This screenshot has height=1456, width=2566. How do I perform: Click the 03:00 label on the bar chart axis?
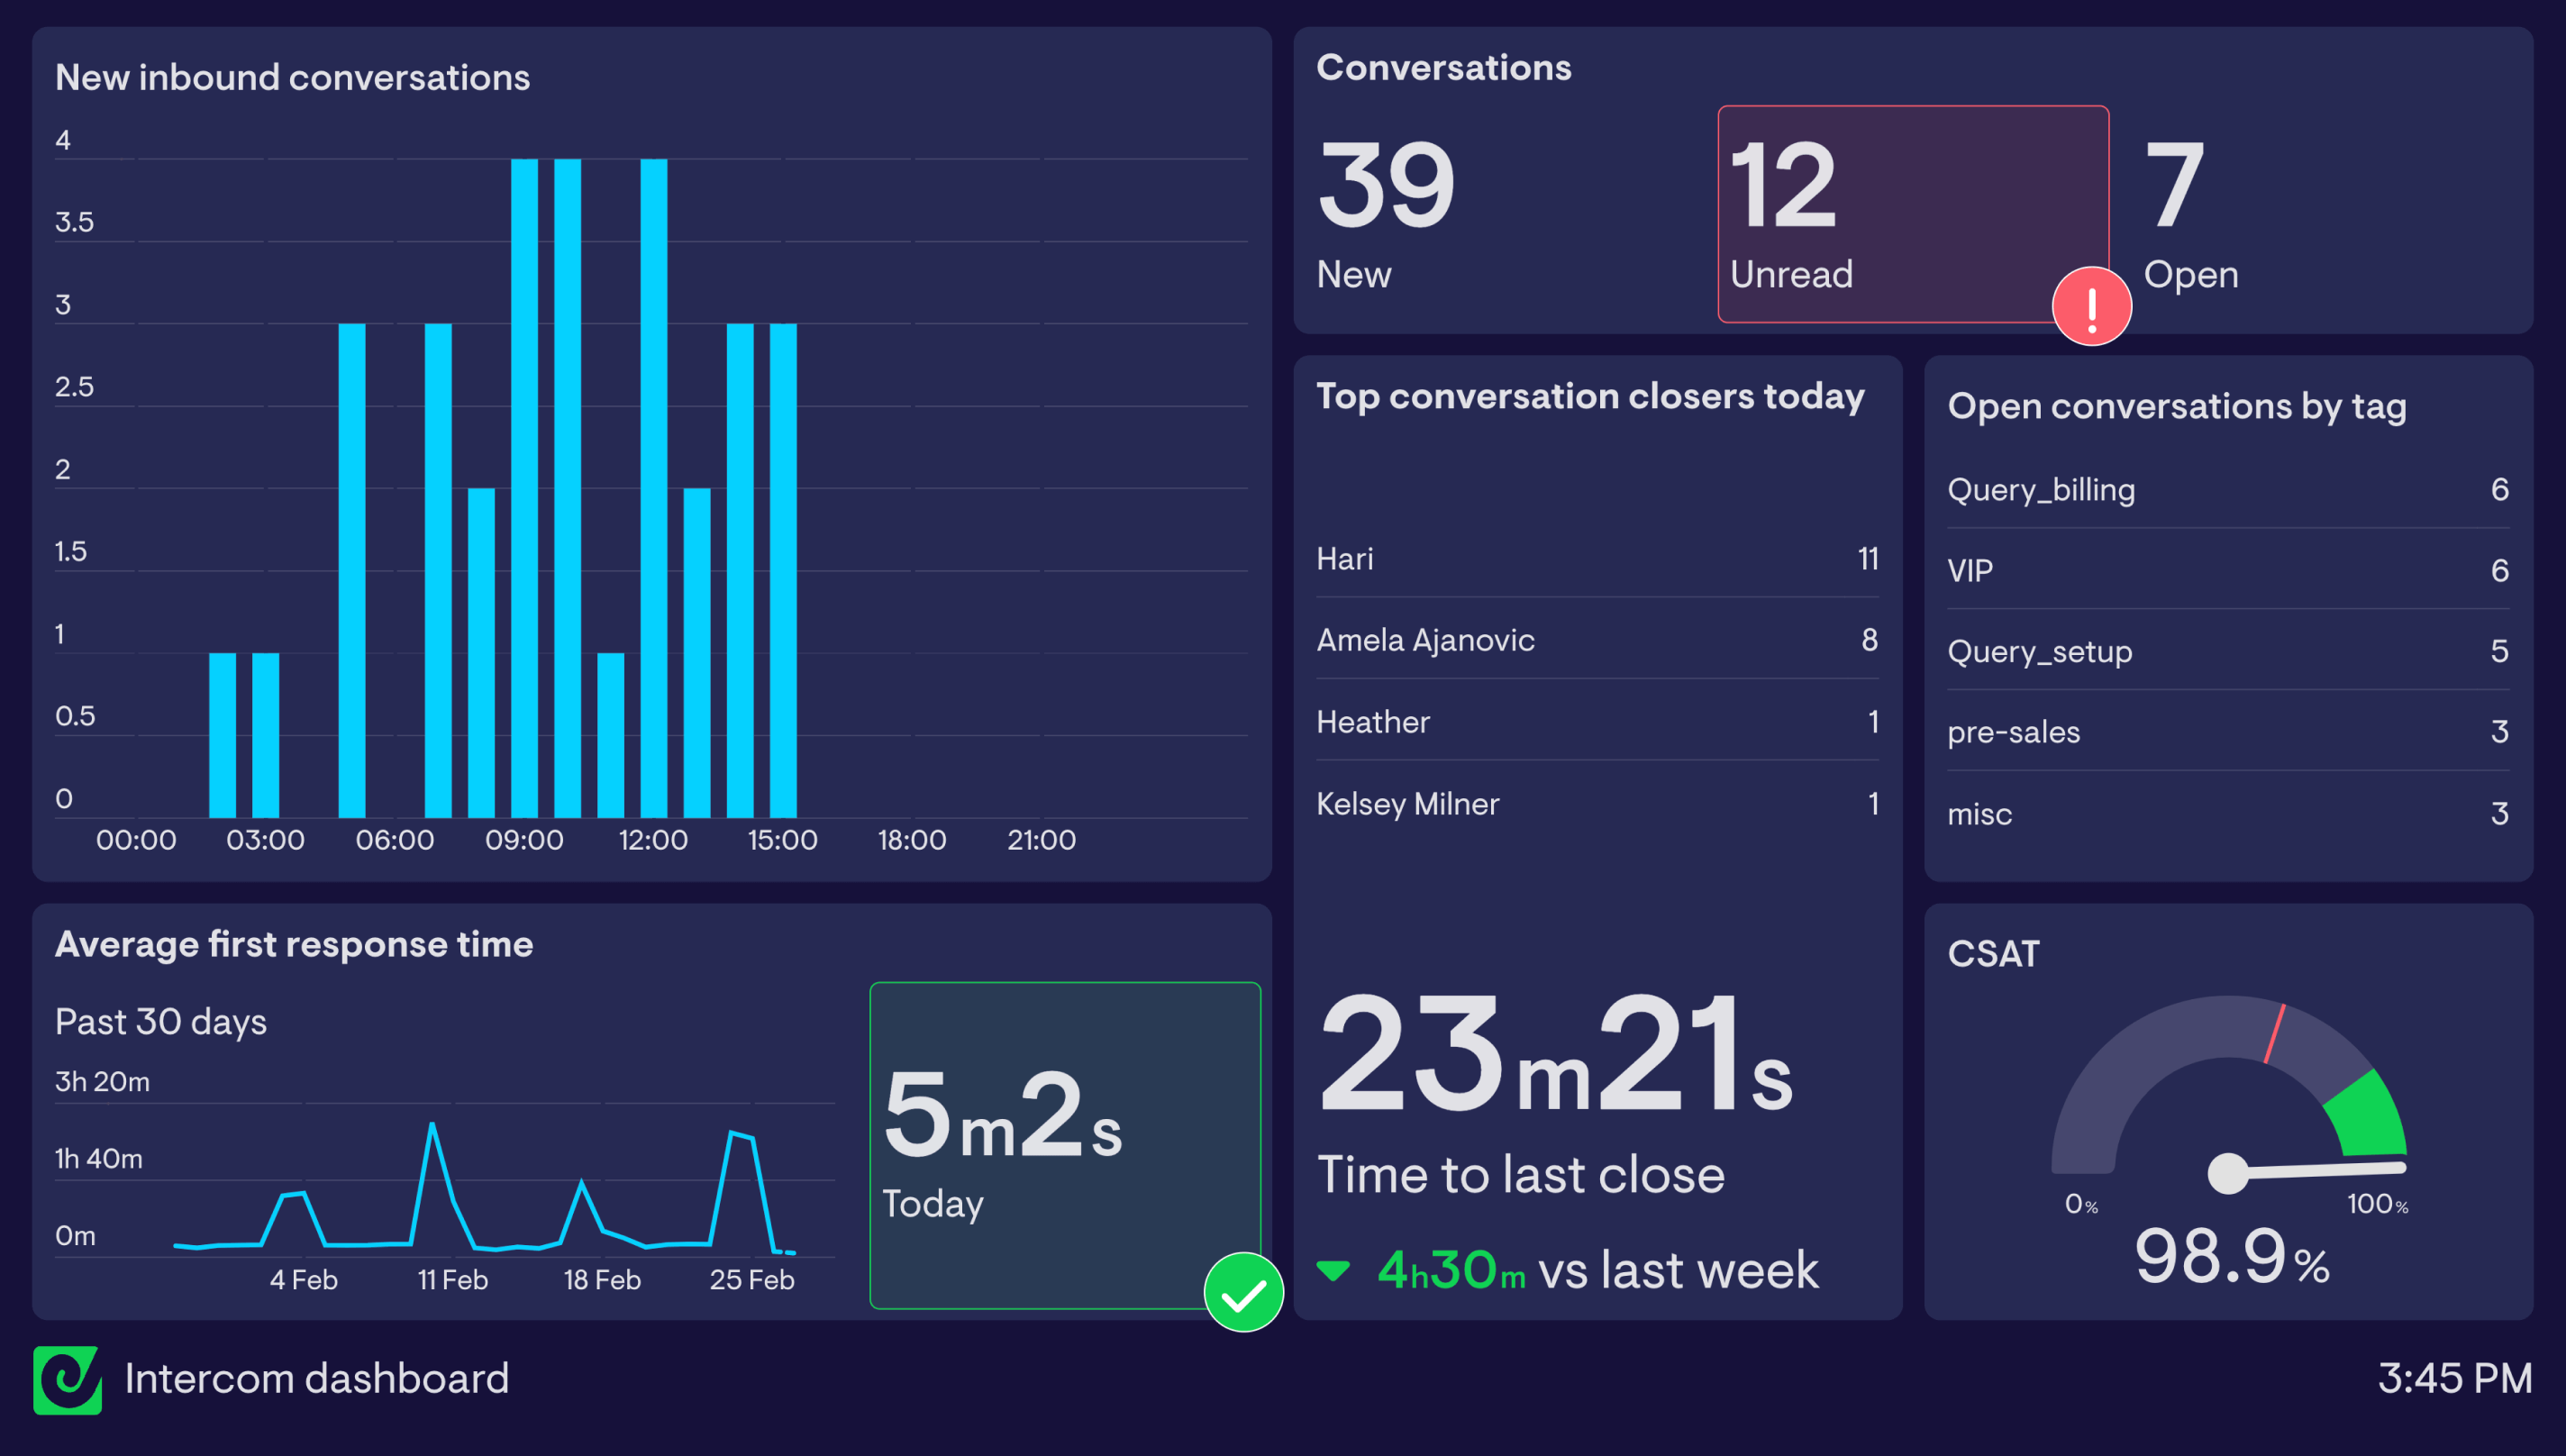(x=265, y=840)
